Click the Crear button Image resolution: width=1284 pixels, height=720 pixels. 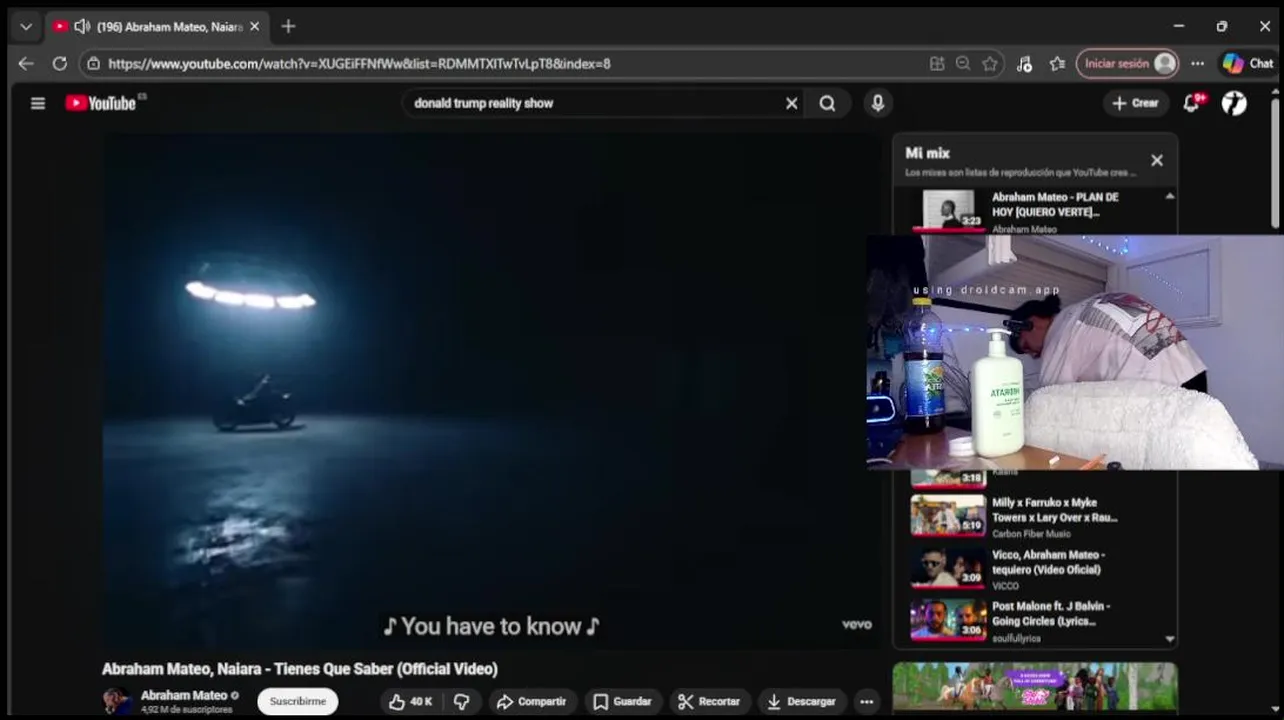coord(1135,103)
